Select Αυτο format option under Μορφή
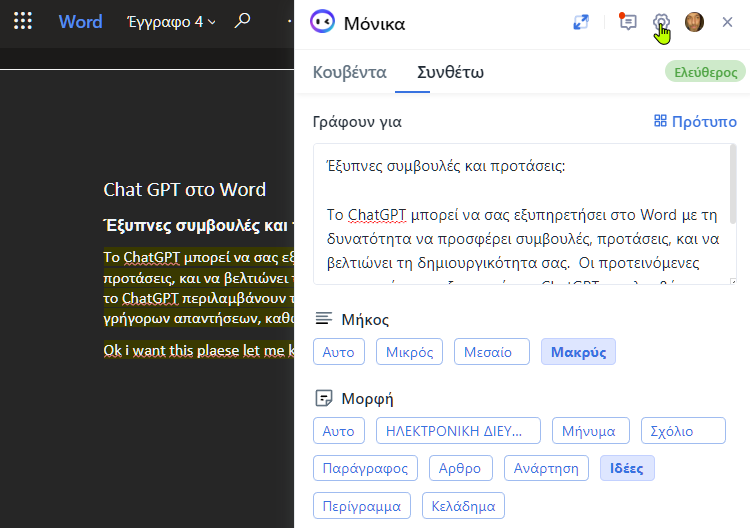The width and height of the screenshot is (750, 528). click(339, 430)
